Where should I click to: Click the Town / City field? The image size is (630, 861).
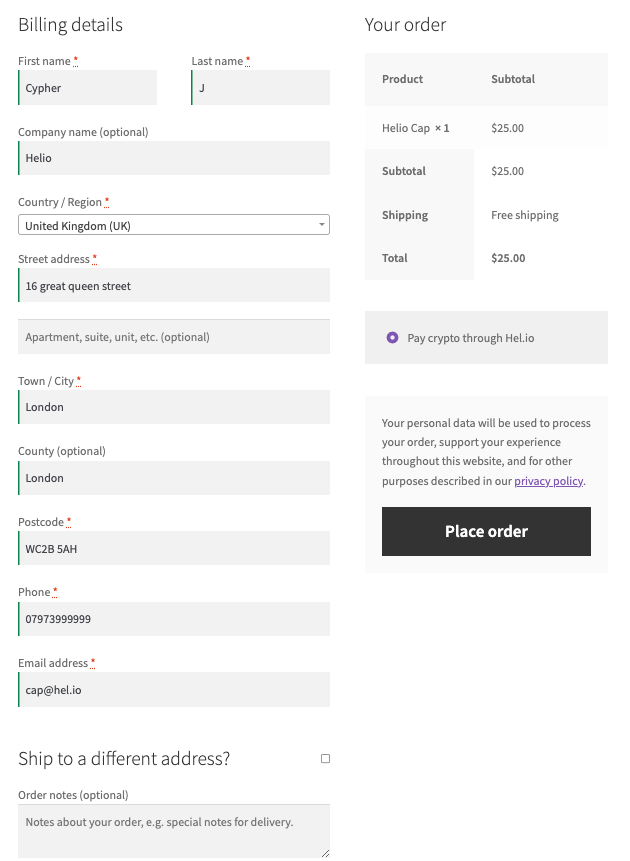[x=174, y=407]
